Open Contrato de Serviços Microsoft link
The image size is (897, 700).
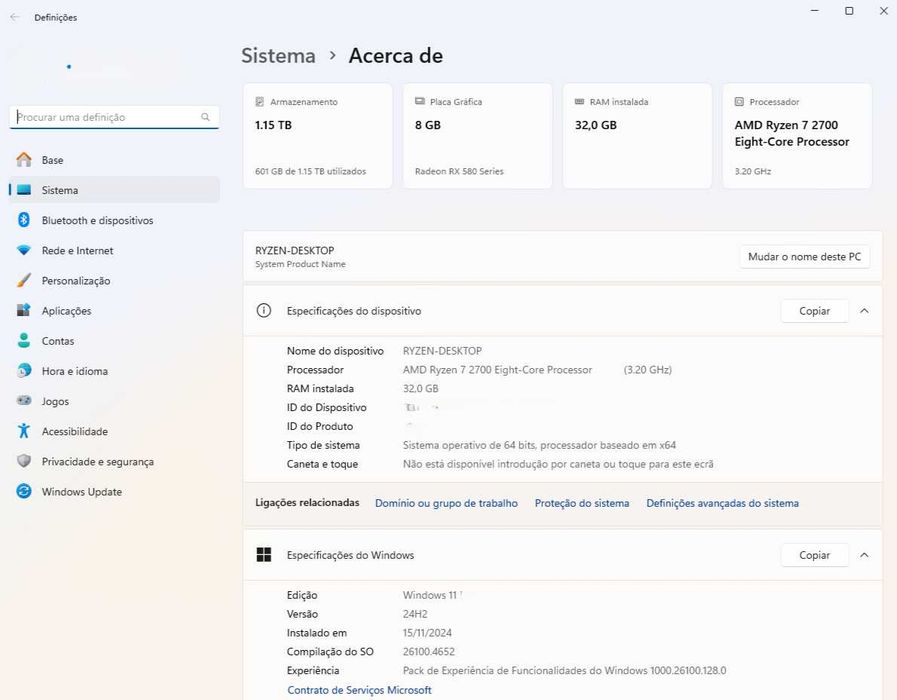coord(359,690)
